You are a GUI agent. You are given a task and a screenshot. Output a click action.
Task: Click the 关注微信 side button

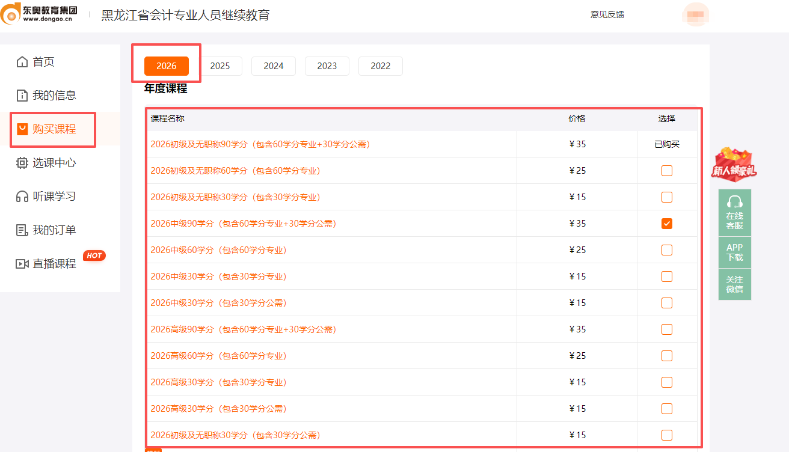pos(735,284)
